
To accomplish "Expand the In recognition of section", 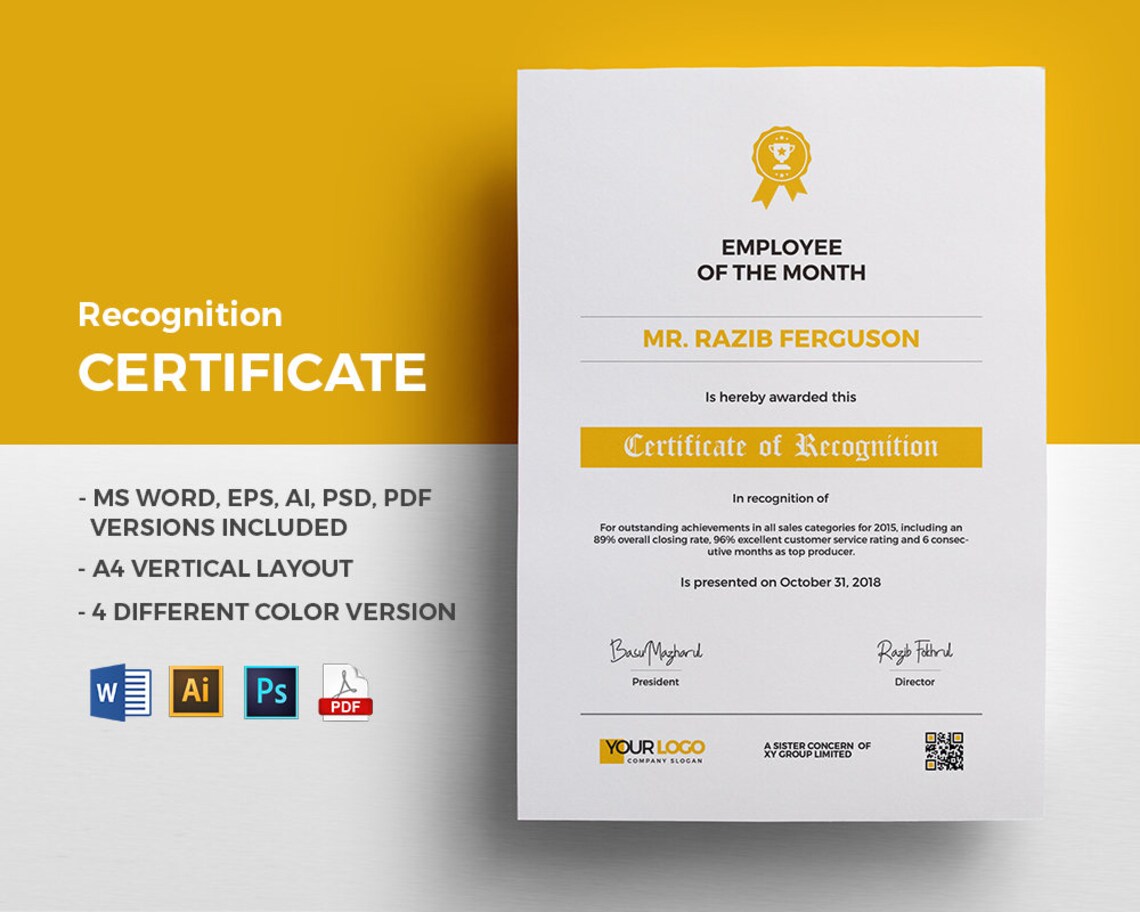I will tap(779, 496).
